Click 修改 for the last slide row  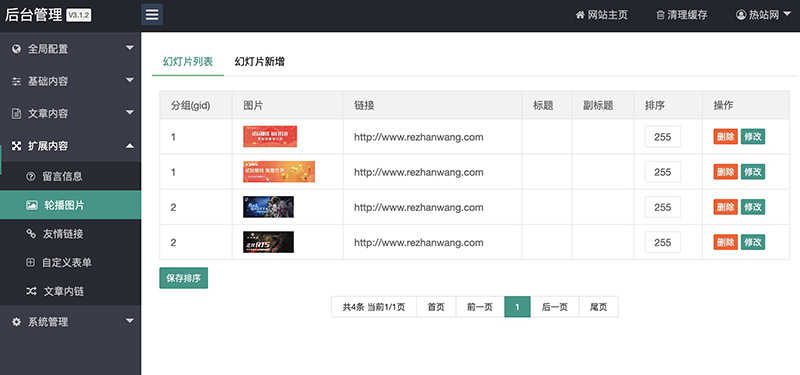[753, 242]
